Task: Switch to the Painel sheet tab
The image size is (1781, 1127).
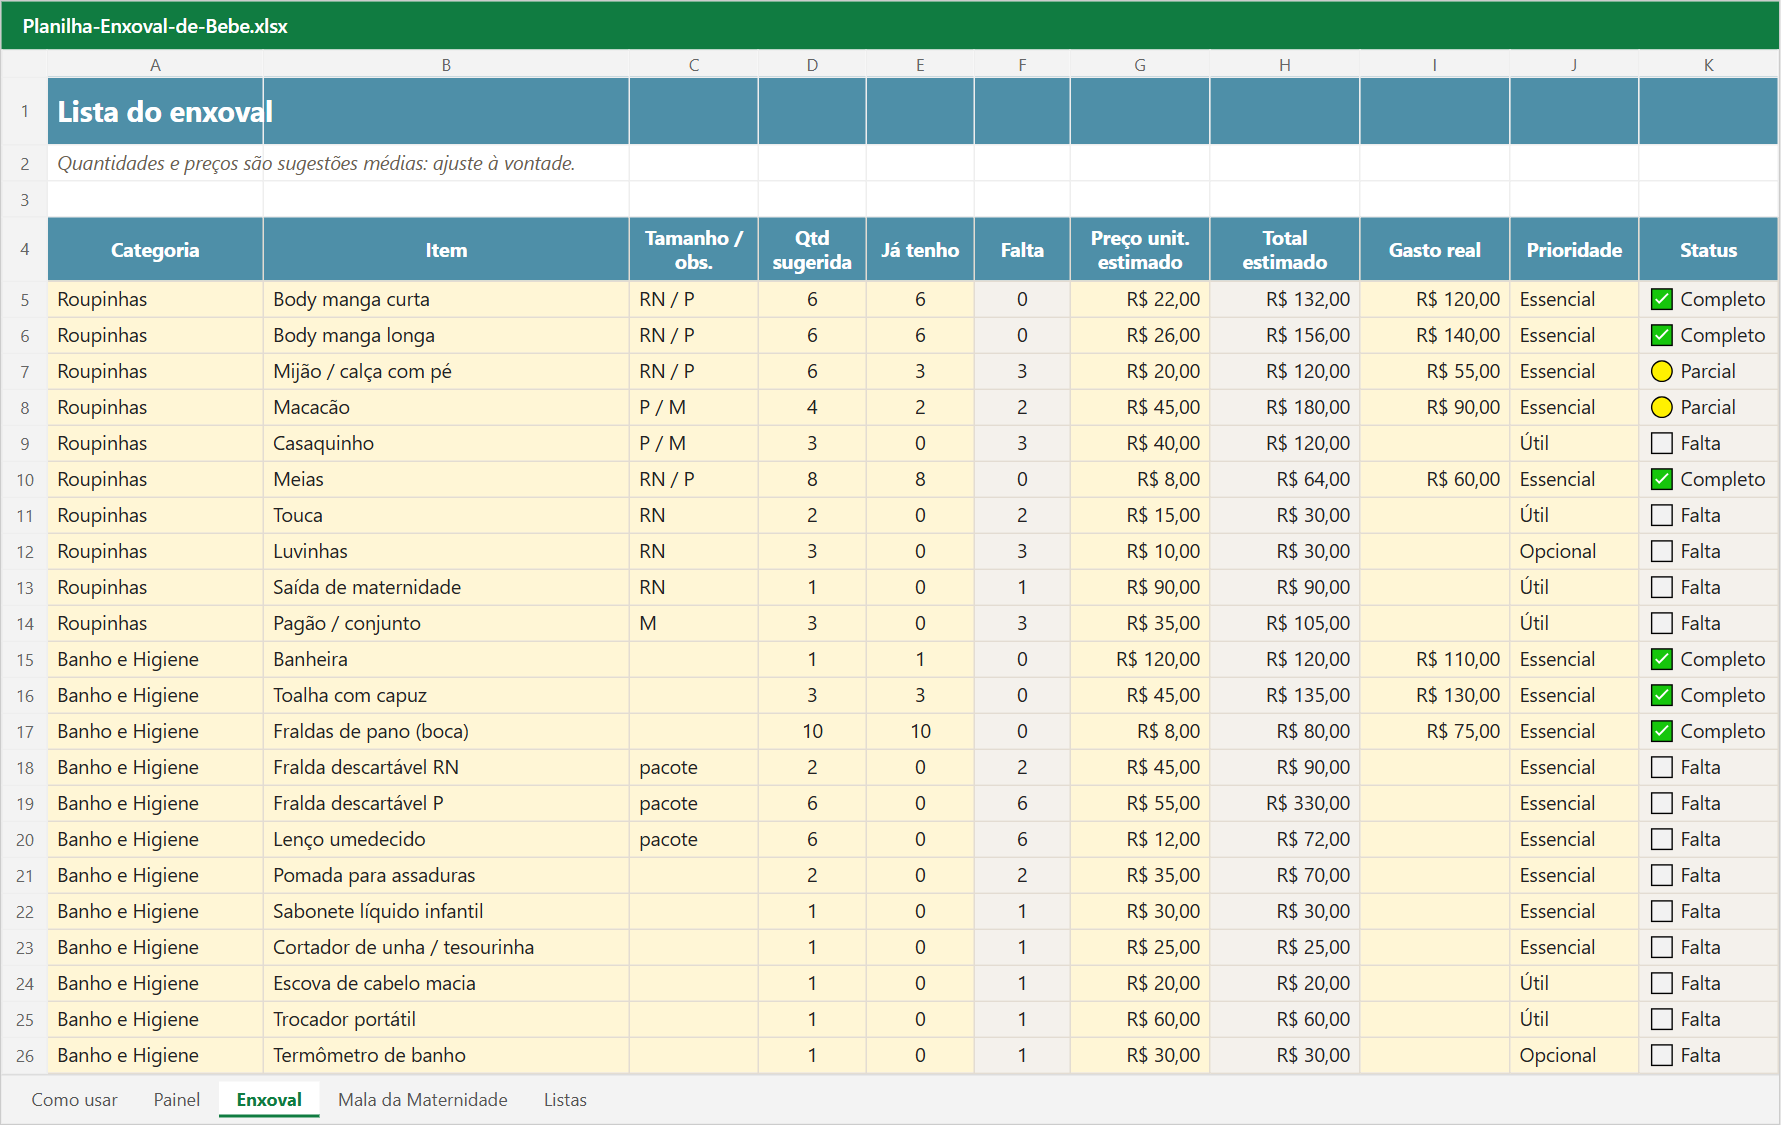Action: (x=176, y=1099)
